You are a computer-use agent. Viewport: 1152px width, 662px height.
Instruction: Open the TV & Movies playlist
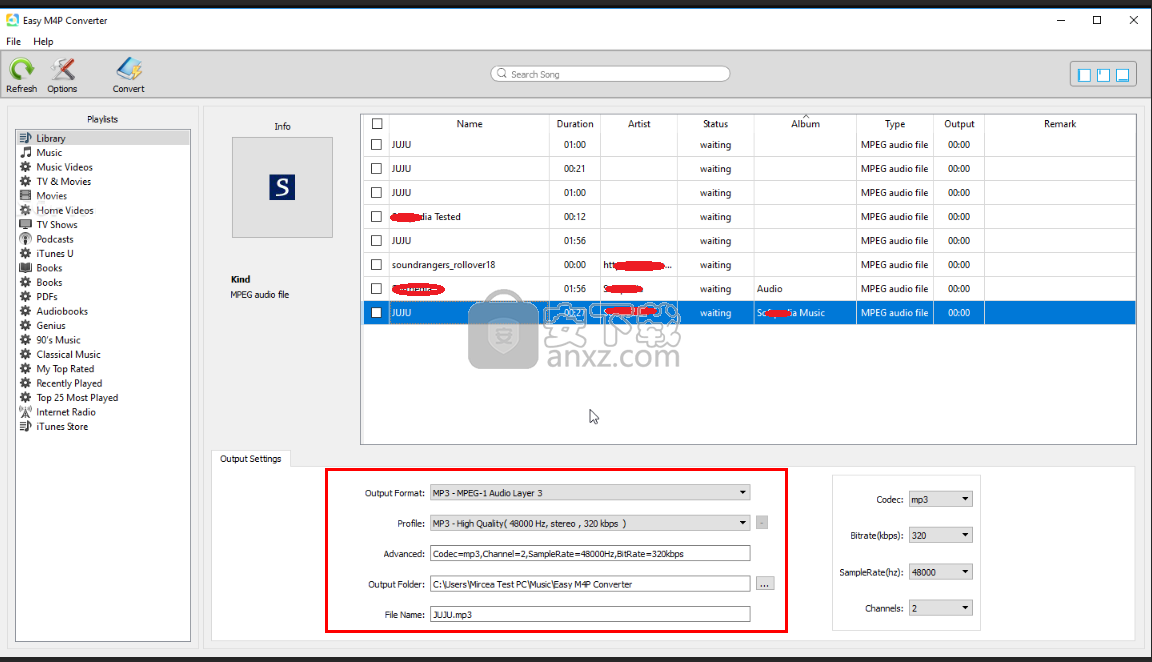[x=63, y=181]
